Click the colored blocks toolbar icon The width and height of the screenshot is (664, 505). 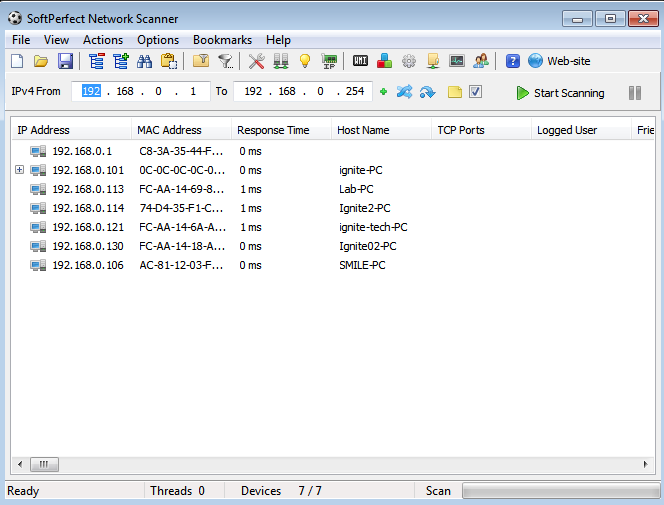point(385,61)
